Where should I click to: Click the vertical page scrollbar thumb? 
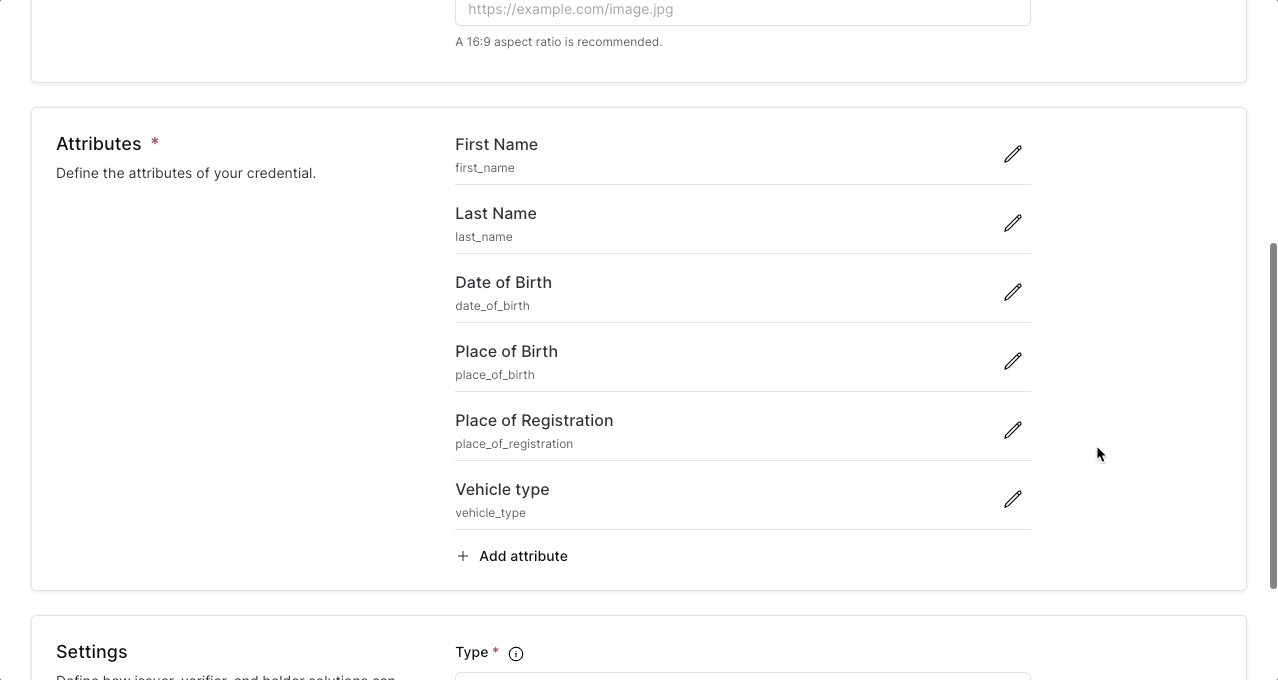[1273, 415]
